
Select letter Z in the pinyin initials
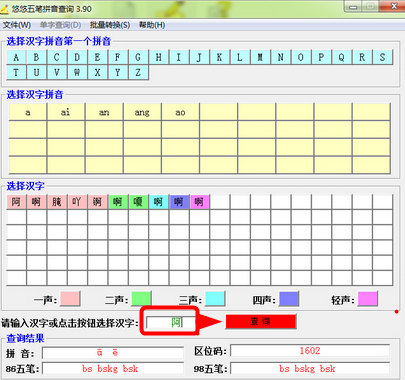point(138,72)
